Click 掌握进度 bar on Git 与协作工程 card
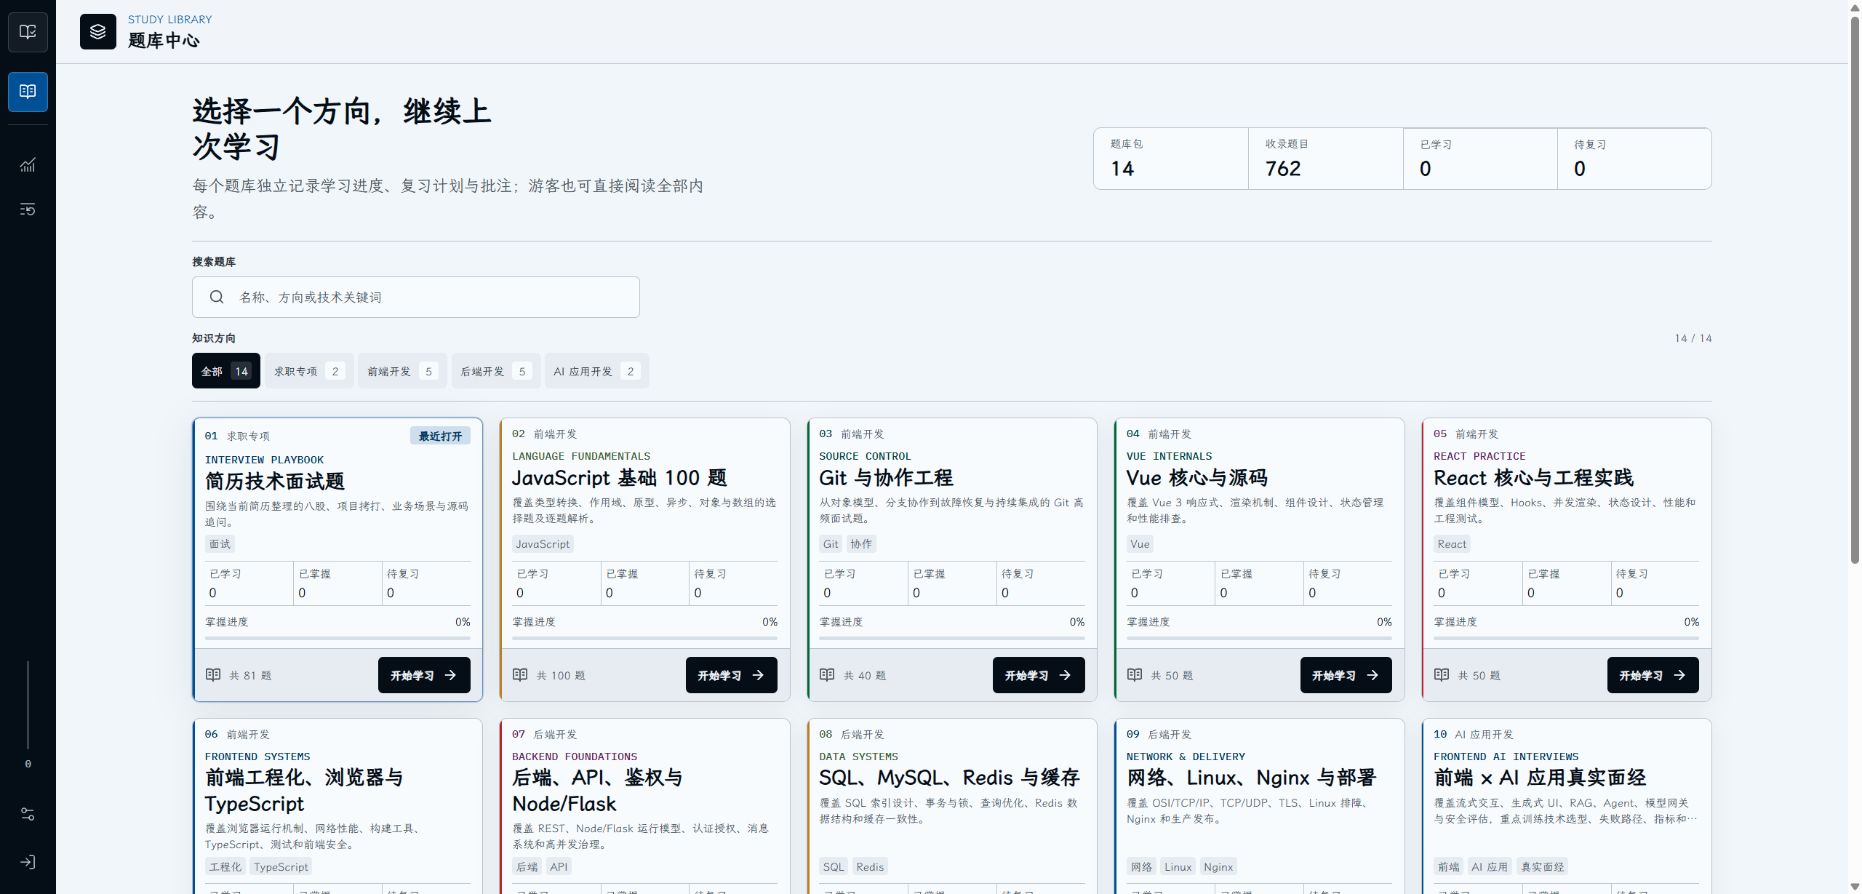The width and height of the screenshot is (1862, 894). [952, 638]
